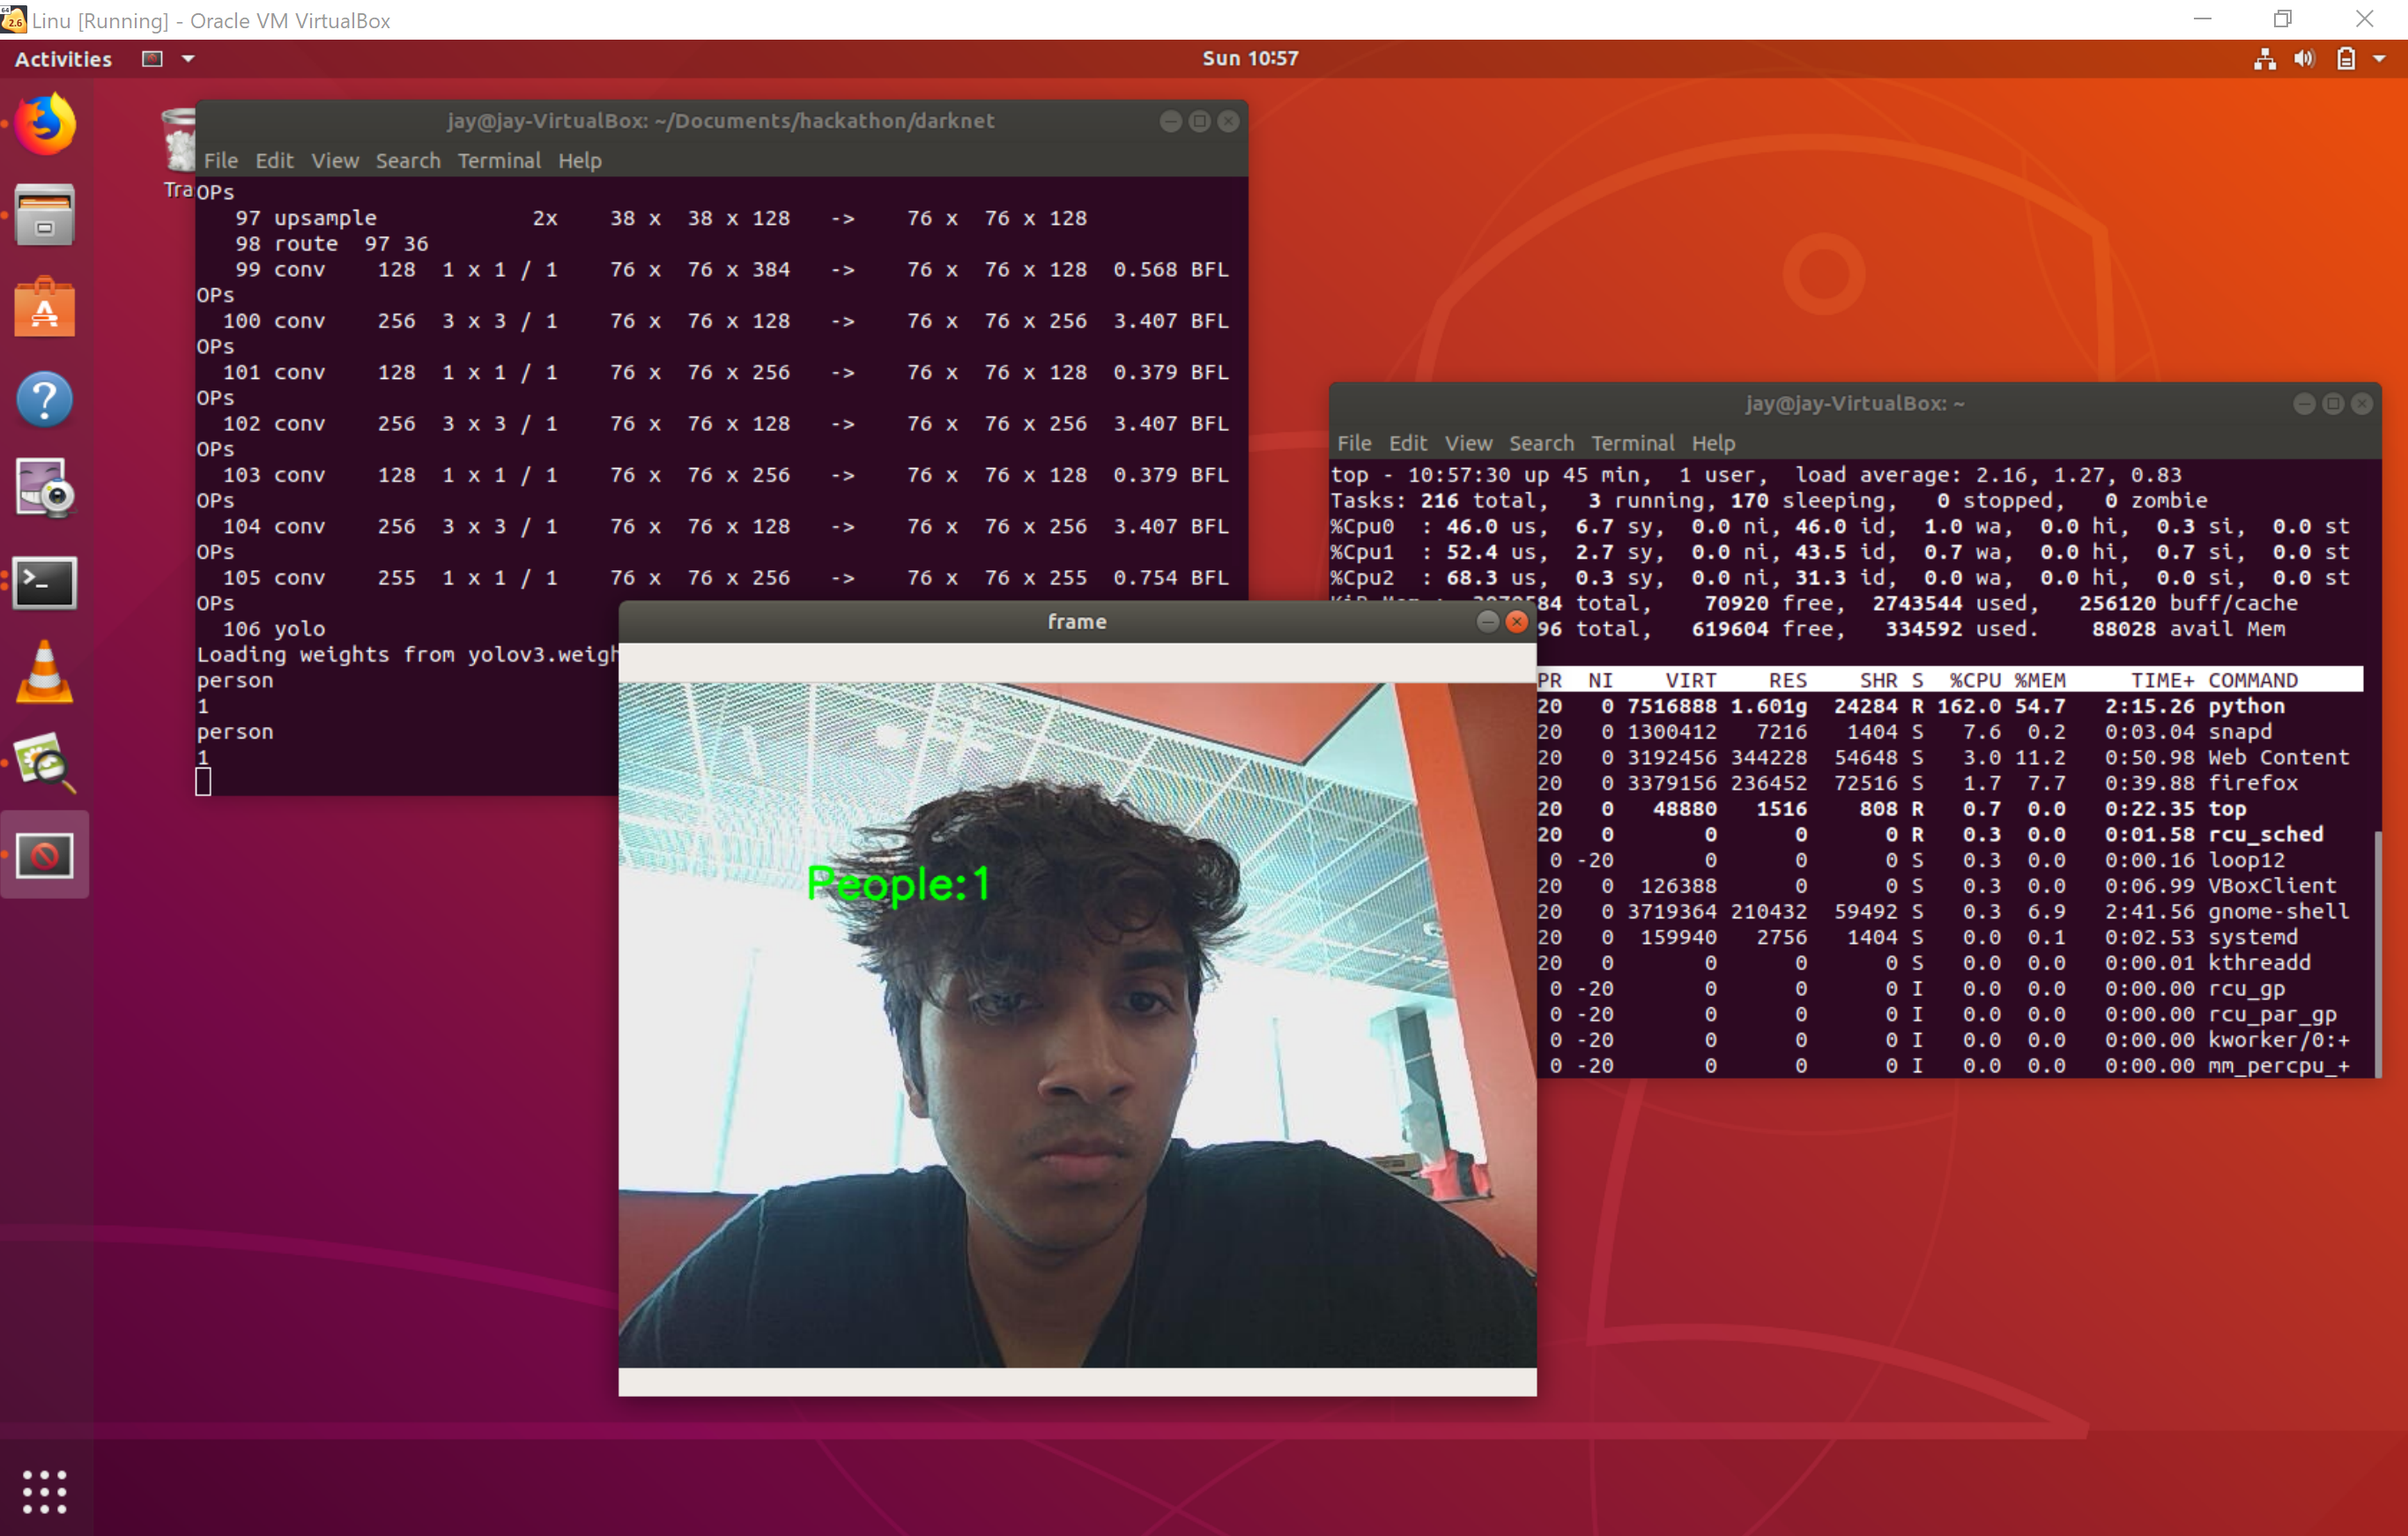Click the network status indicator

click(2265, 59)
